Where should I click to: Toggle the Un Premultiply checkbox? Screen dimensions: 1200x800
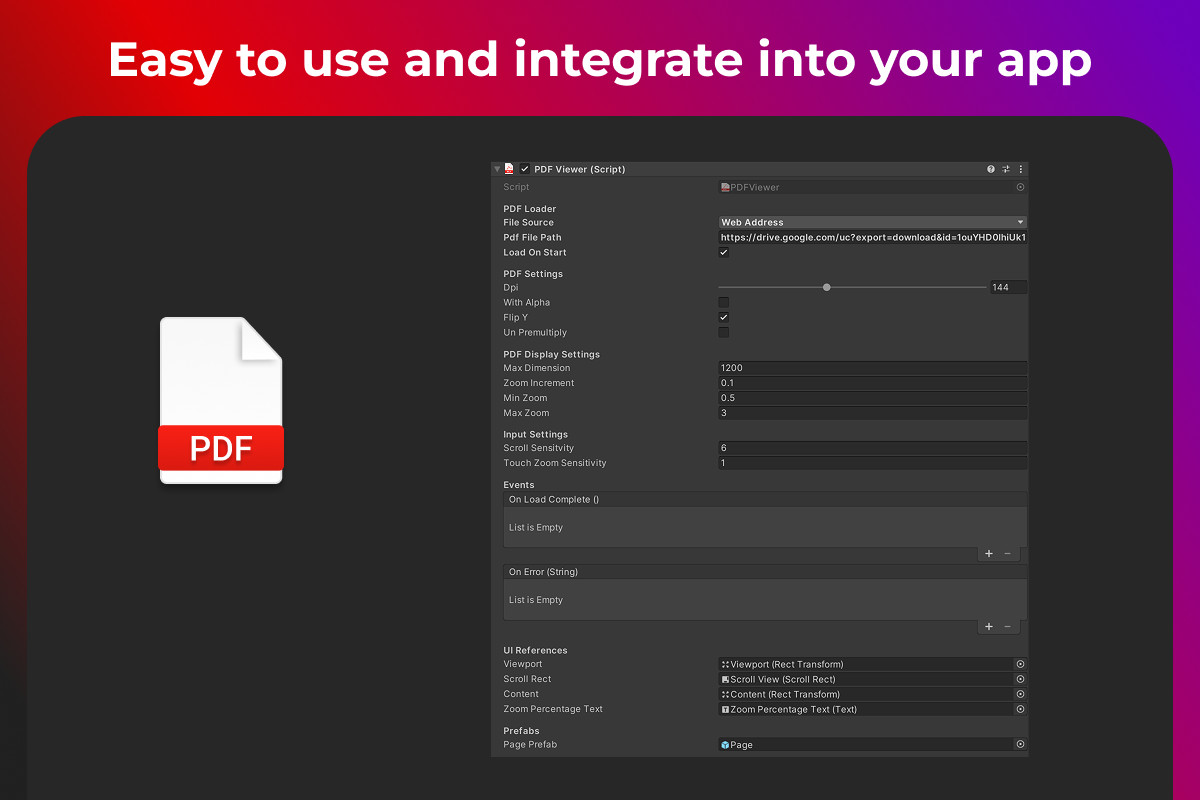click(724, 332)
